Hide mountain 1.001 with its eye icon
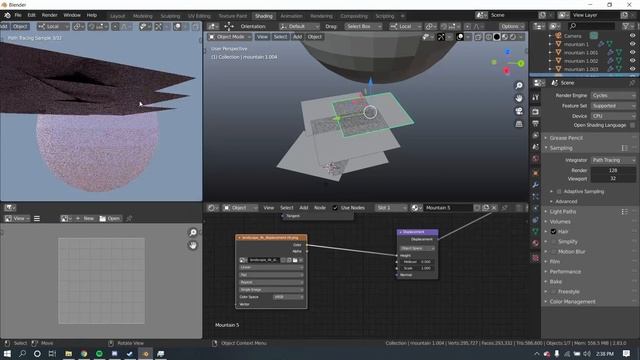 coord(632,53)
